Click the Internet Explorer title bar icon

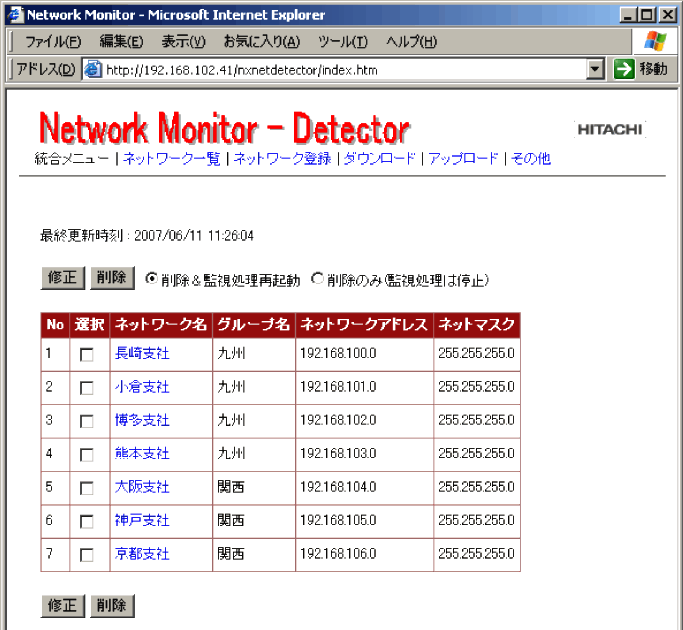15,14
